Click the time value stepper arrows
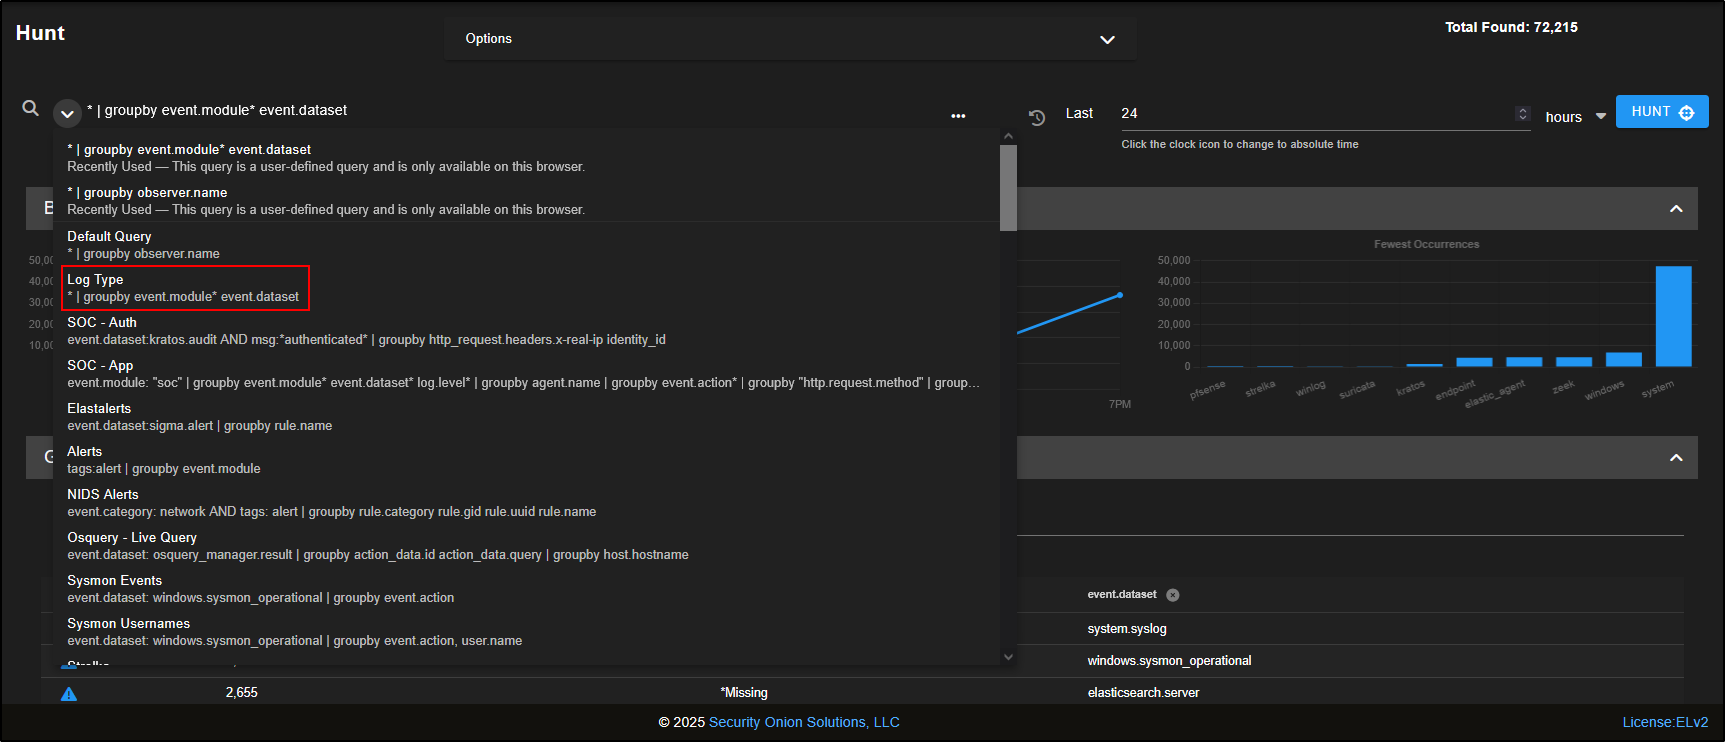 click(1522, 113)
